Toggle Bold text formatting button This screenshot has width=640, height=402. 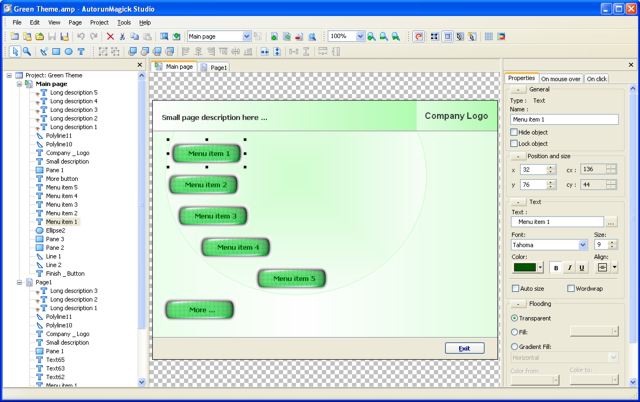point(556,267)
